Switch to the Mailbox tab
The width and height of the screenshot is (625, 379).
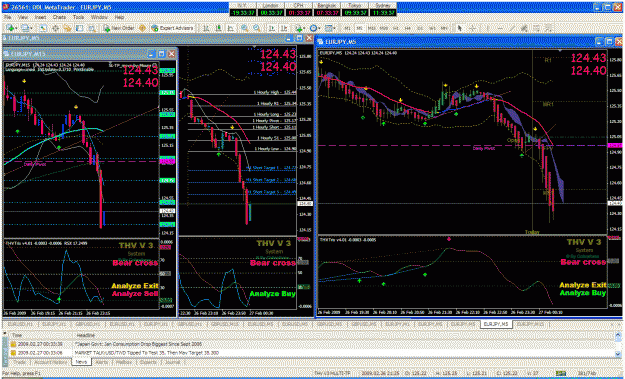[124, 362]
